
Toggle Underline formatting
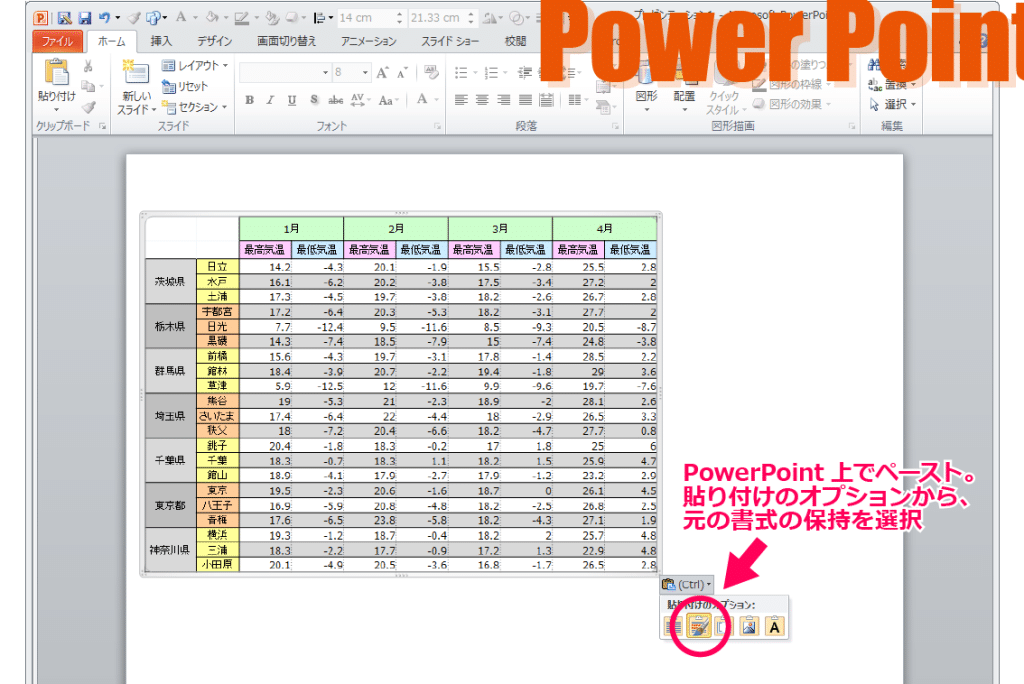[x=292, y=100]
